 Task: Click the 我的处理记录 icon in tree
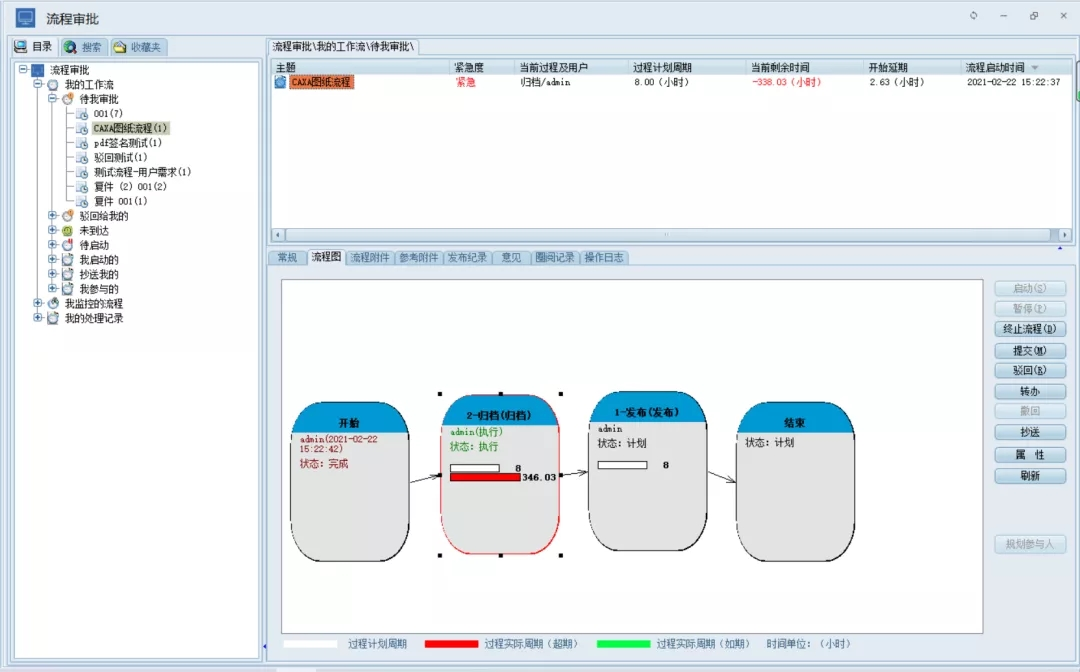[x=53, y=319]
